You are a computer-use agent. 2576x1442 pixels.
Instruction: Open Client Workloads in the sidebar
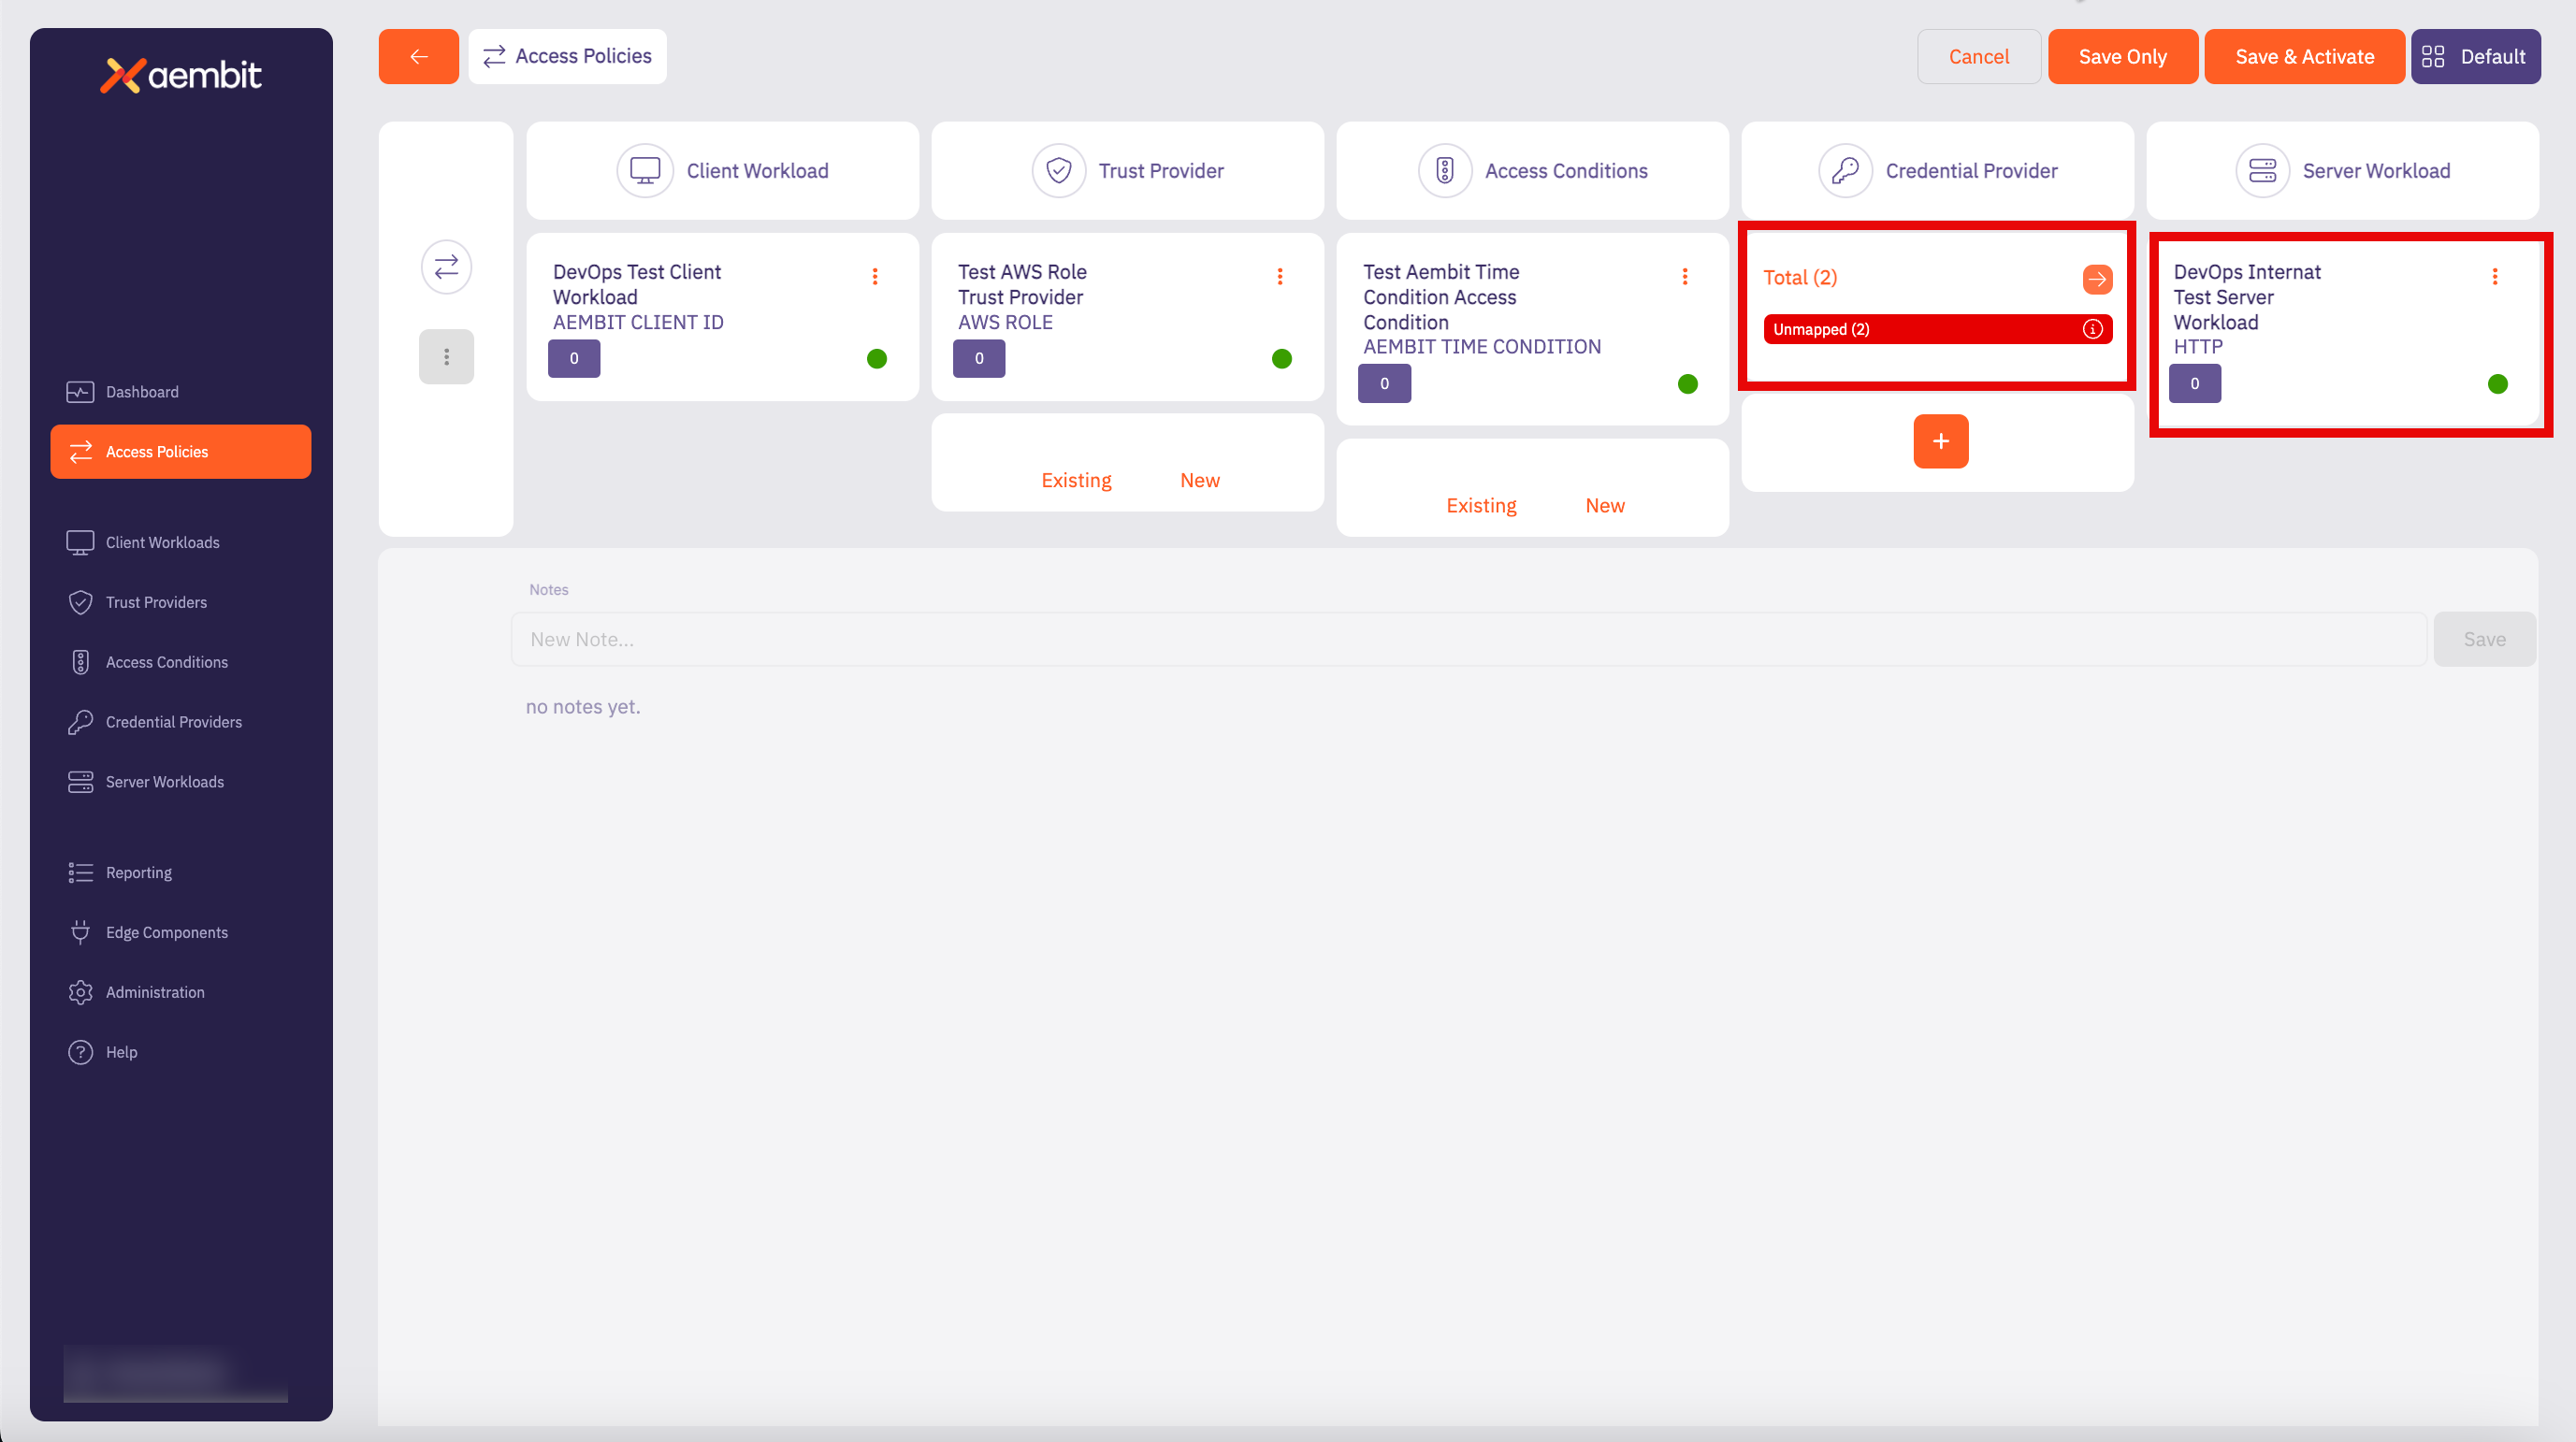click(x=180, y=542)
